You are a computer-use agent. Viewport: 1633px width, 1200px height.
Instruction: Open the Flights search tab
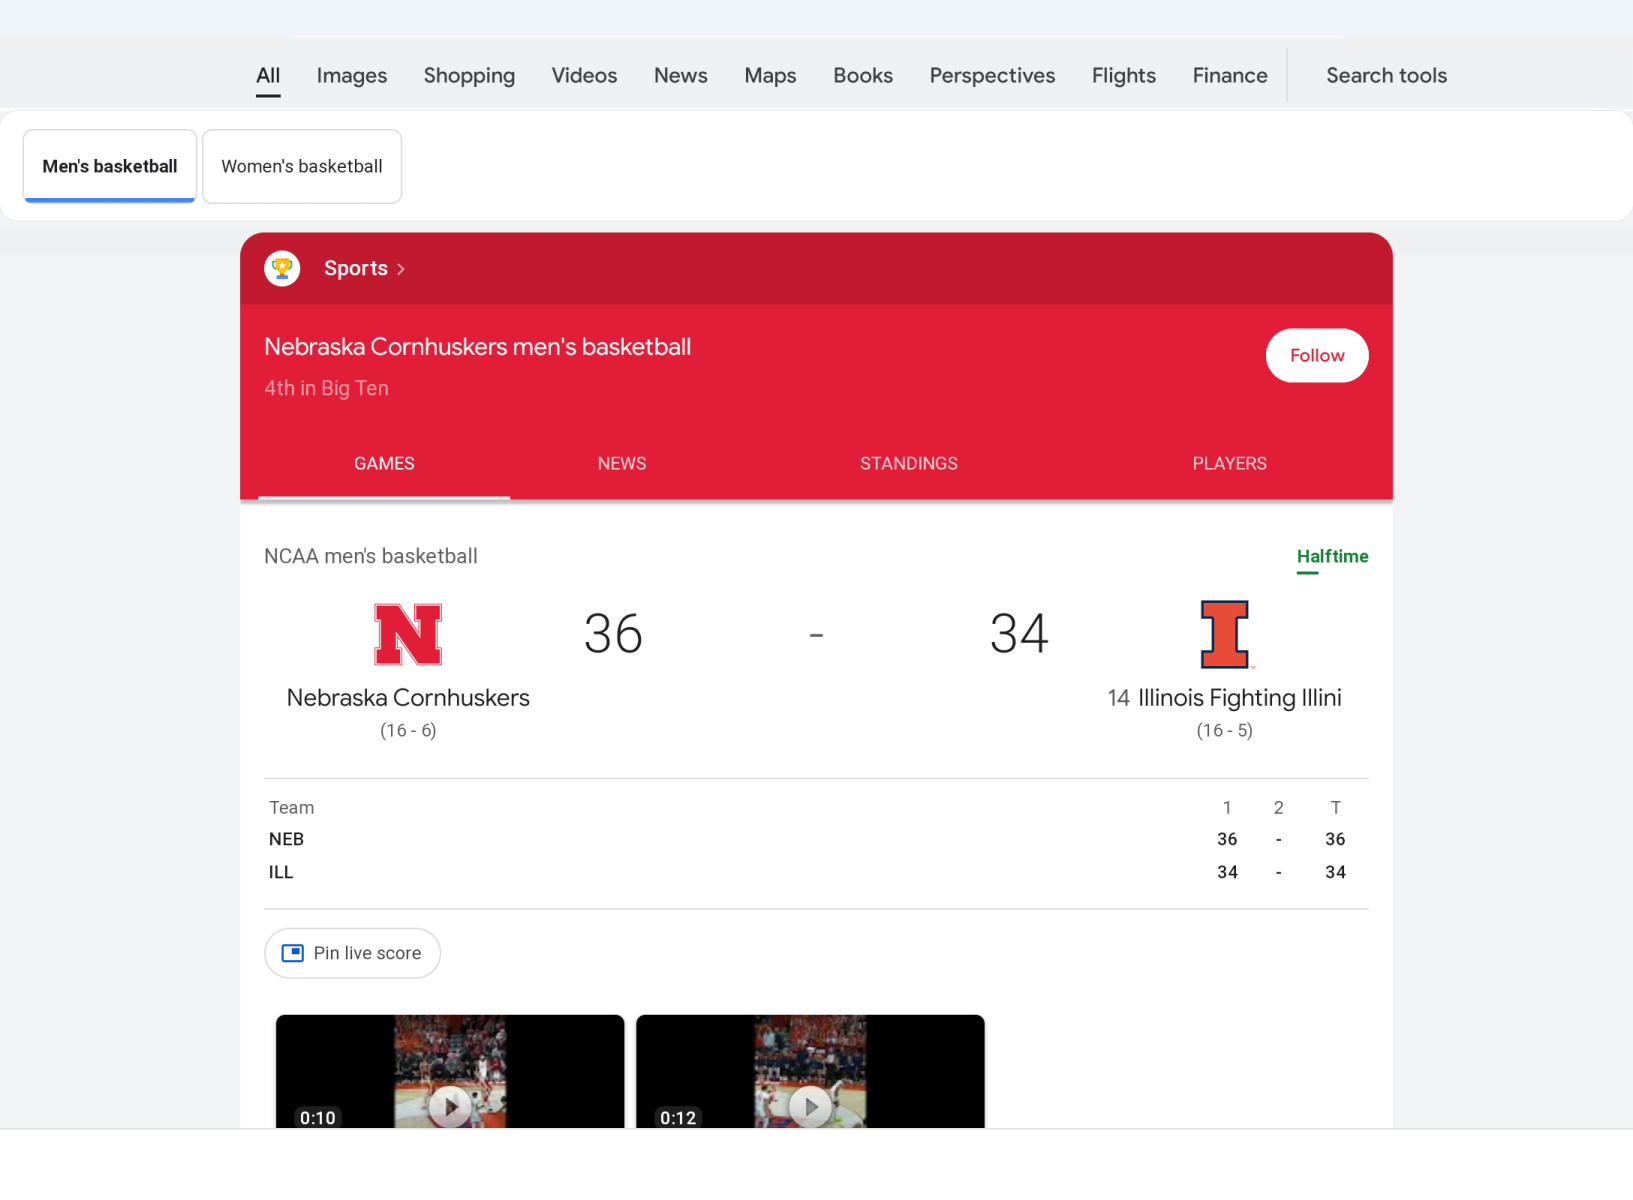tap(1124, 76)
